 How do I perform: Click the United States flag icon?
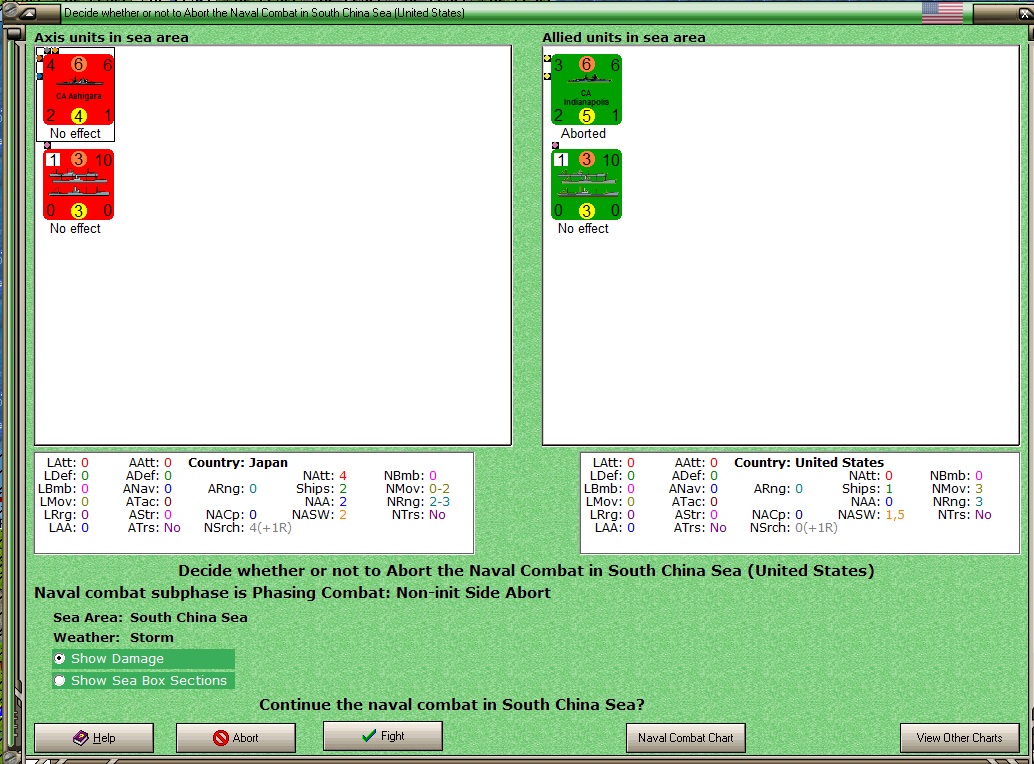pyautogui.click(x=942, y=13)
